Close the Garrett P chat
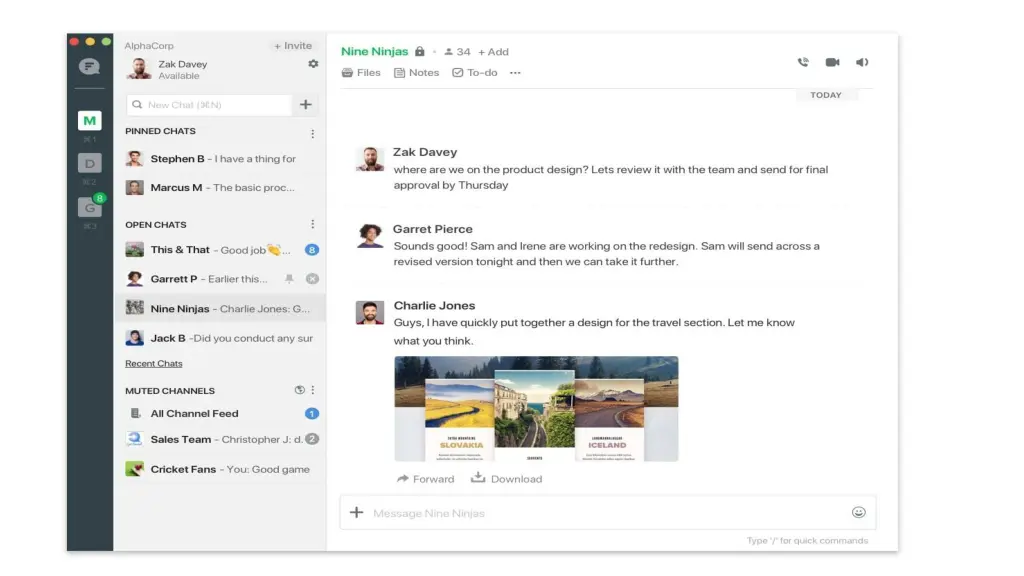This screenshot has width=1024, height=576. [313, 279]
